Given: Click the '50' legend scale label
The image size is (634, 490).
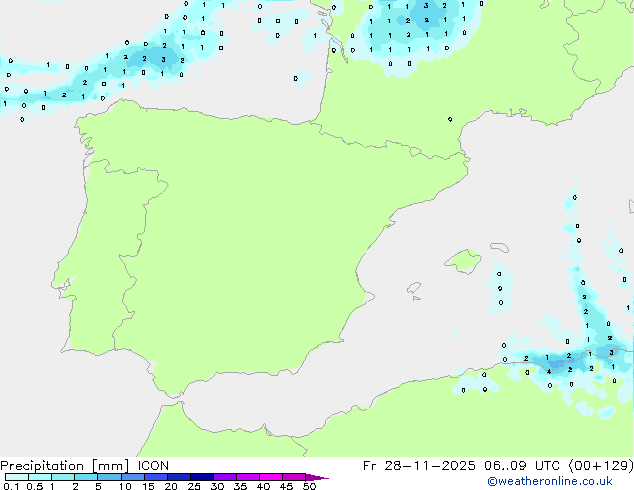Looking at the screenshot, I should pyautogui.click(x=309, y=486).
